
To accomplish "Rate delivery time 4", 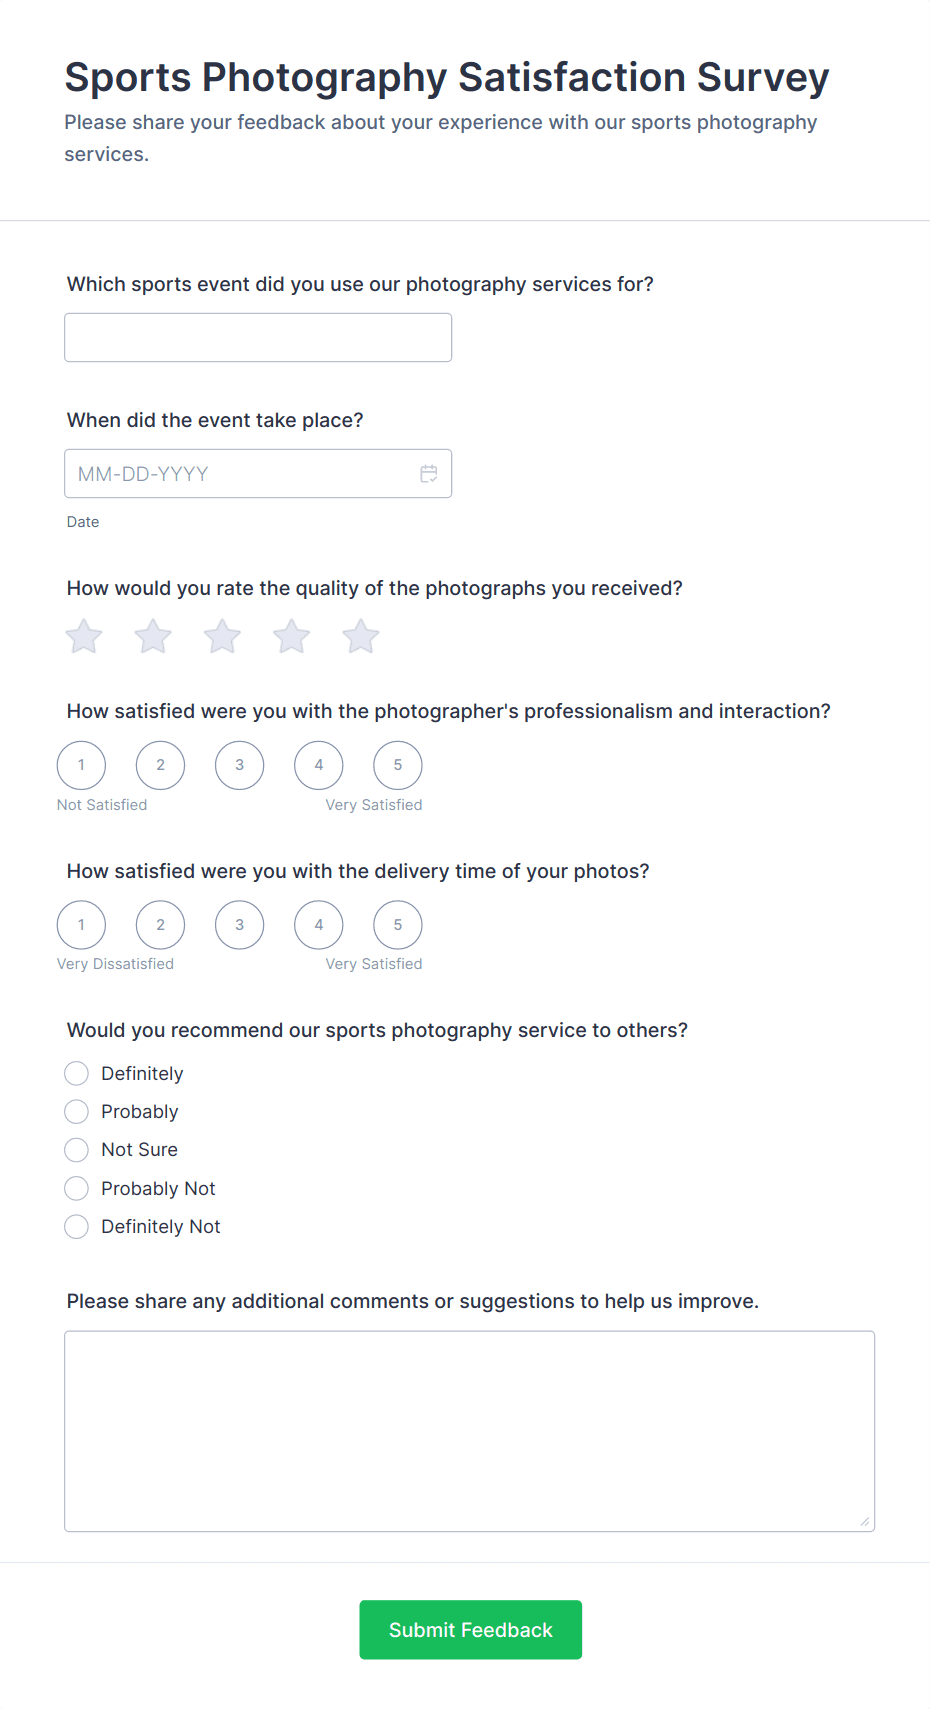I will (319, 926).
